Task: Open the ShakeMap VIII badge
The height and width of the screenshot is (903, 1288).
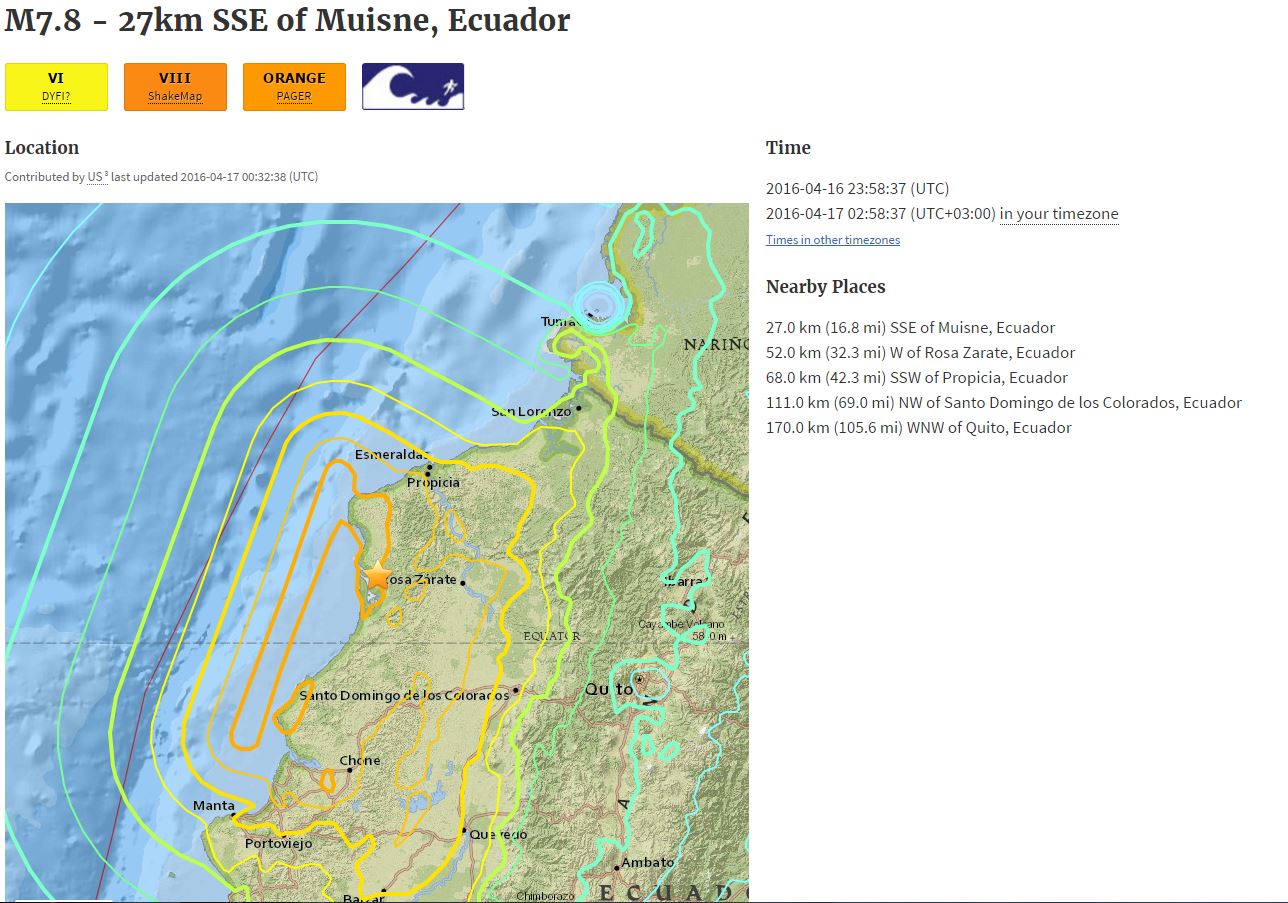Action: 175,87
